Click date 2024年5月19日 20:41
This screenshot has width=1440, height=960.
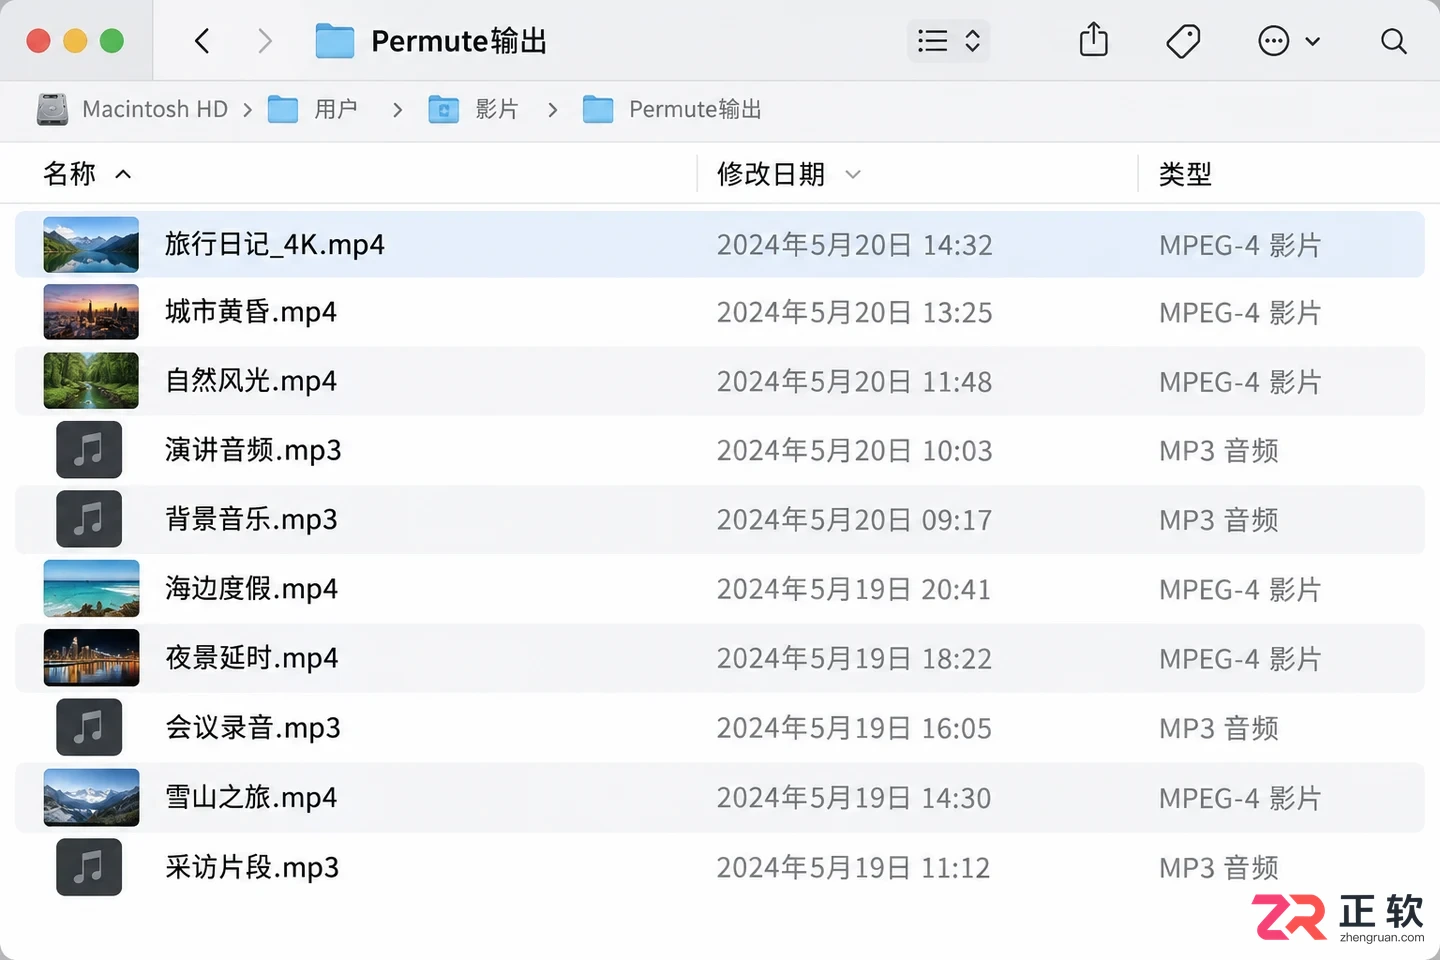coord(854,590)
